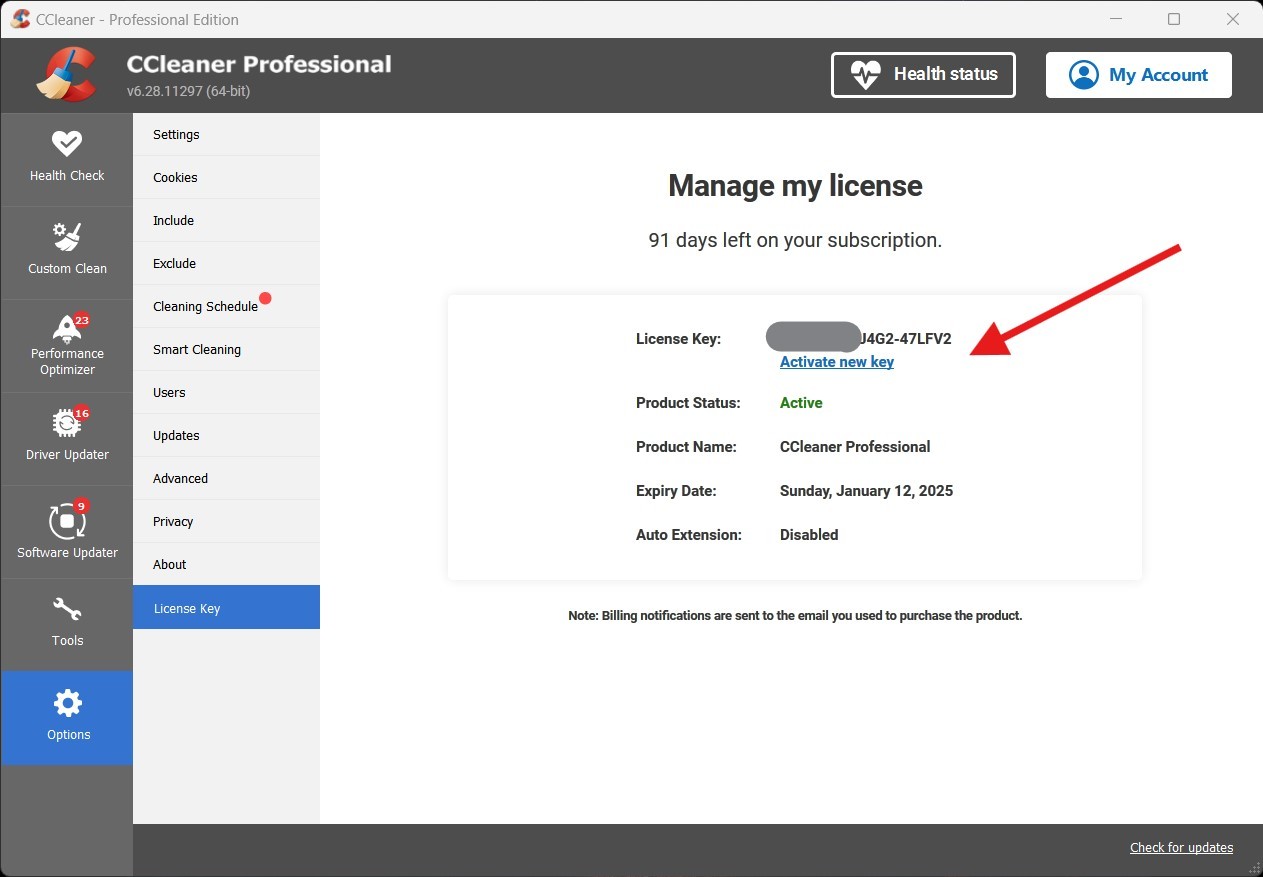Click the user avatar icon in My Account
The image size is (1263, 877).
1083,75
